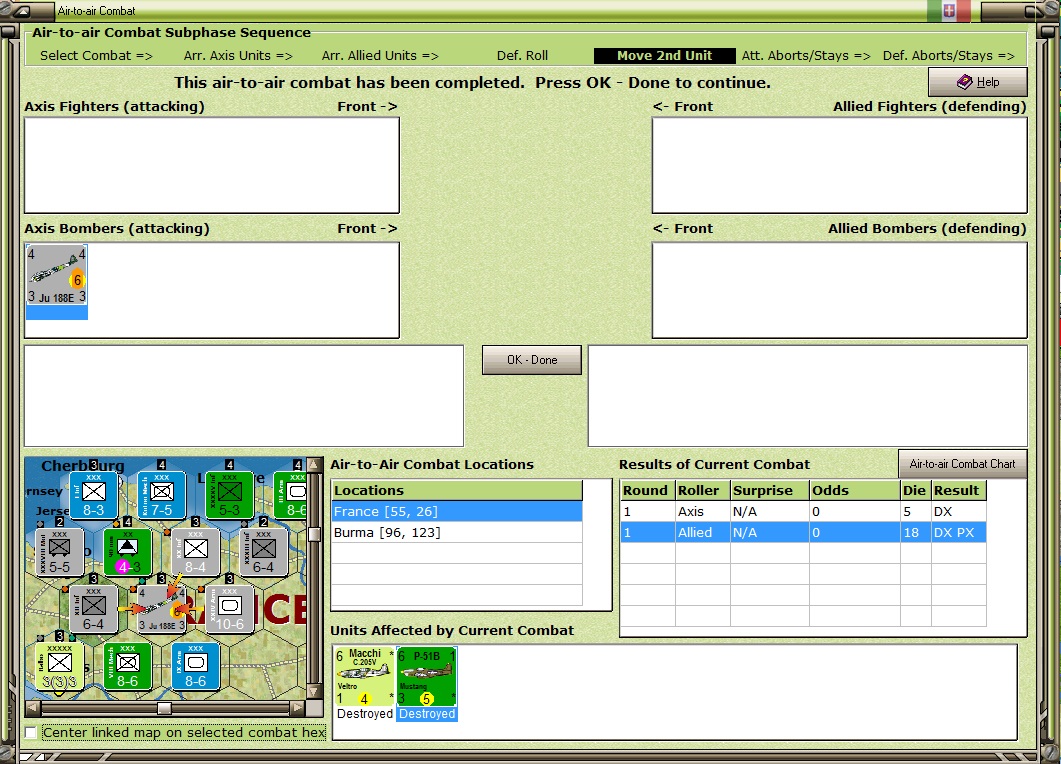Image resolution: width=1061 pixels, height=764 pixels.
Task: Click the highlighted Move 2nd Unit subphase
Action: point(664,55)
